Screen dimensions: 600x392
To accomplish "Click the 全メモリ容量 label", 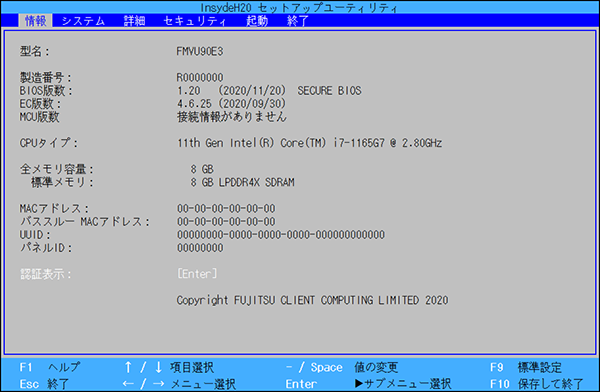I will (56, 169).
